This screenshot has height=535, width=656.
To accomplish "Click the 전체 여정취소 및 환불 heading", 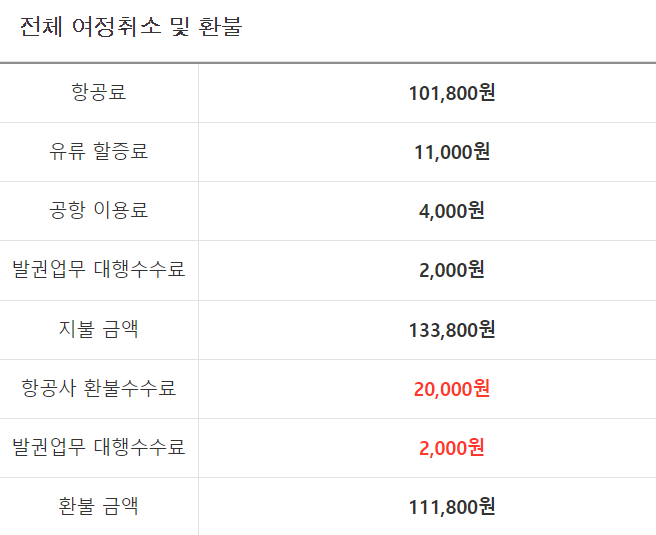I will pos(131,27).
